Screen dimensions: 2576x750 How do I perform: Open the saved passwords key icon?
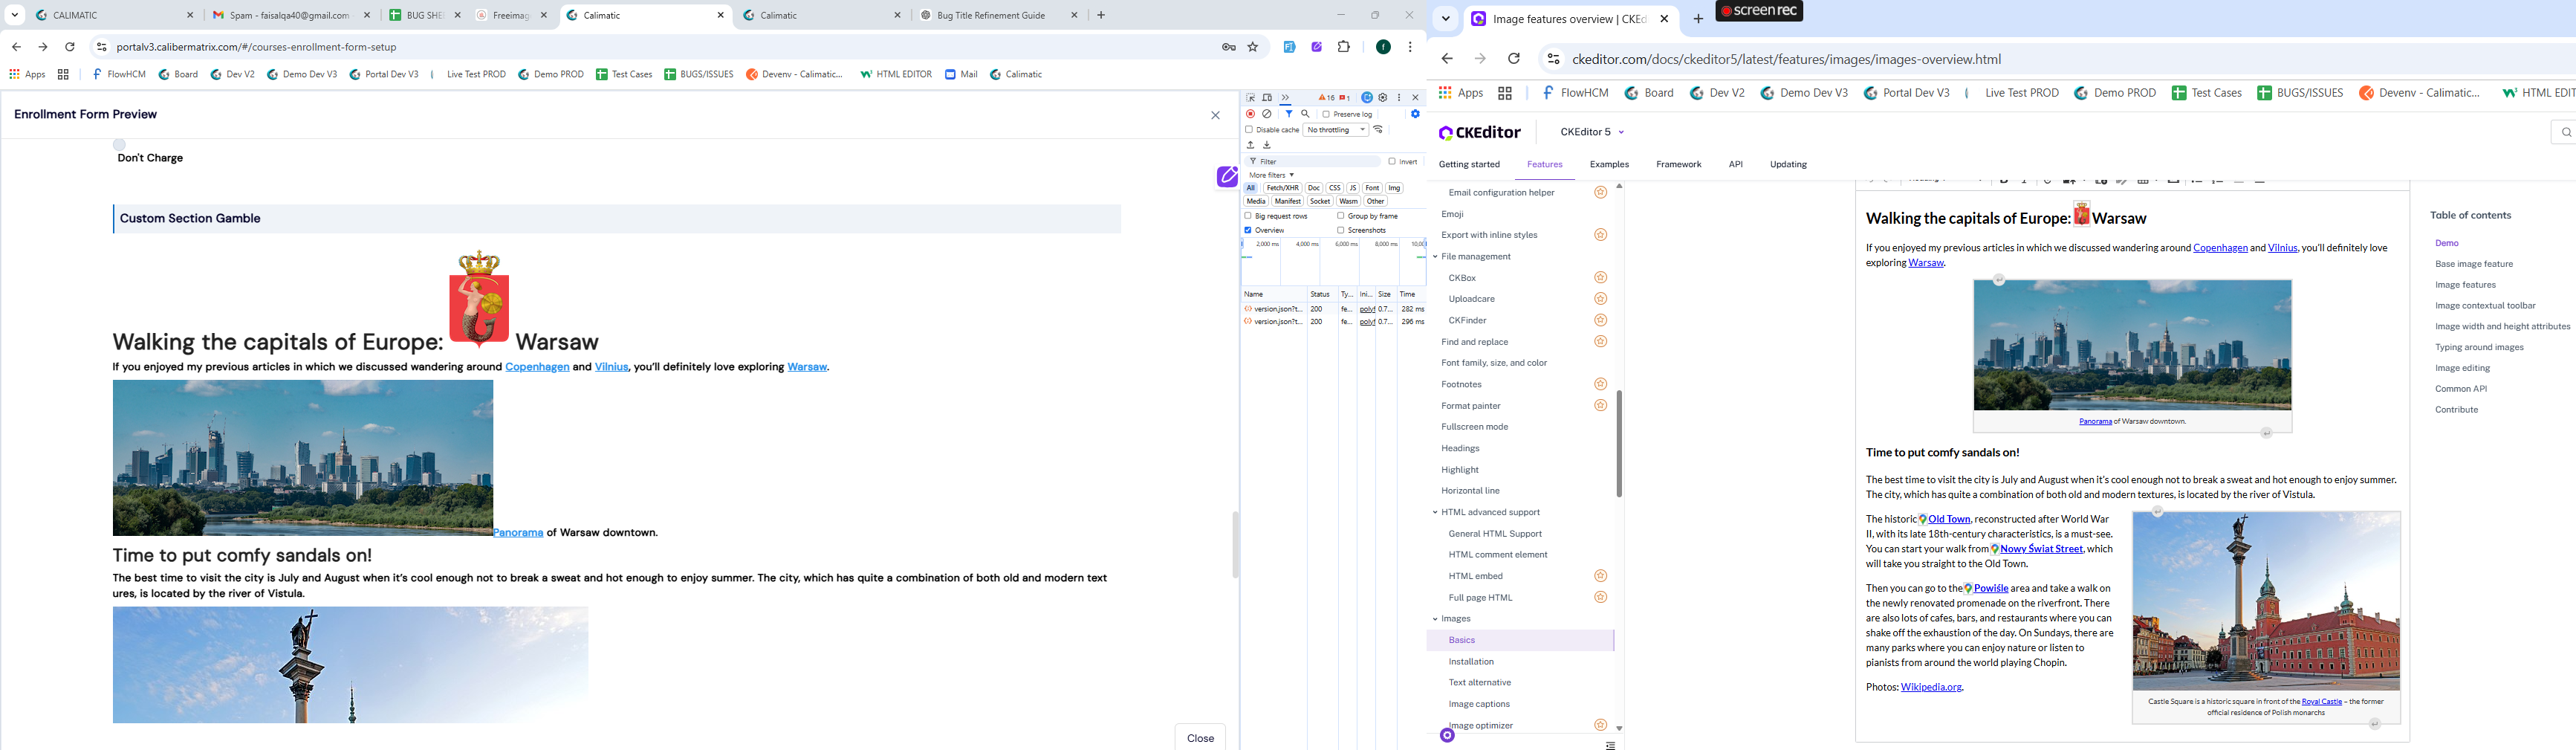click(x=1229, y=47)
